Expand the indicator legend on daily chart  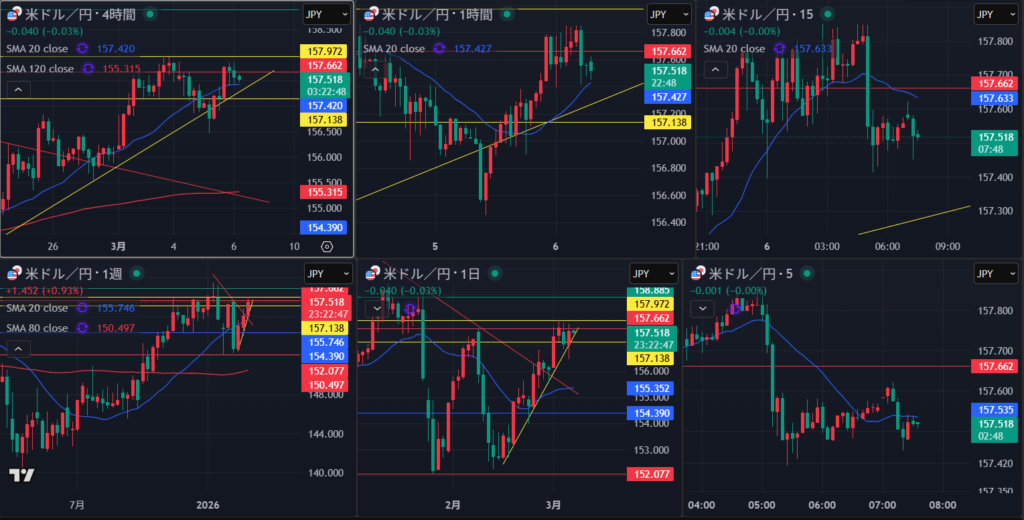click(x=376, y=309)
